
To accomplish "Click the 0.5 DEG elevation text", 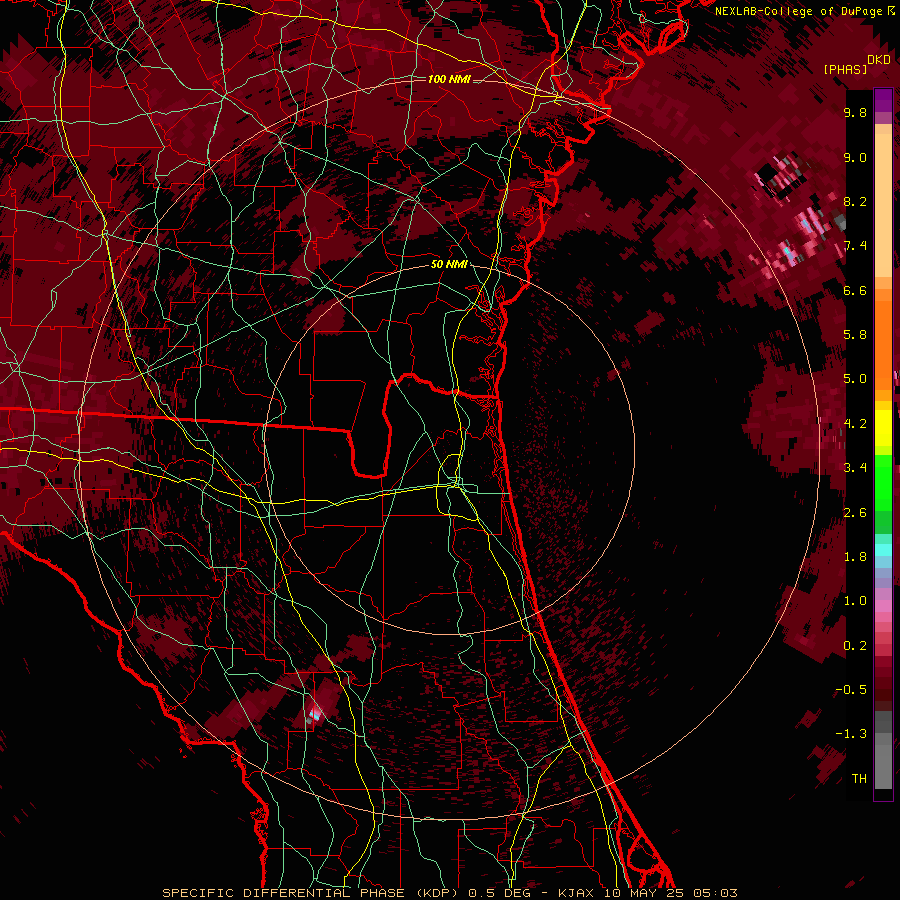I will (x=497, y=893).
